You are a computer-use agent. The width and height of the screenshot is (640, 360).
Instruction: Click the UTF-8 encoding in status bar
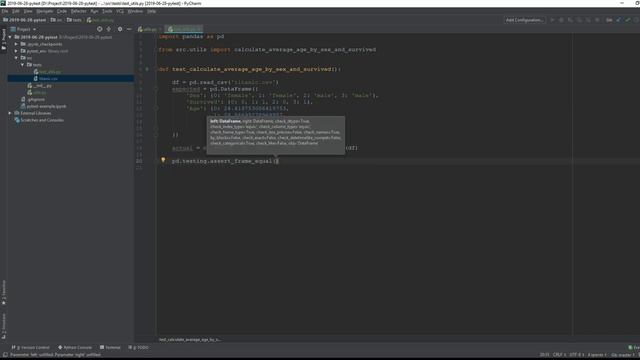pos(576,355)
